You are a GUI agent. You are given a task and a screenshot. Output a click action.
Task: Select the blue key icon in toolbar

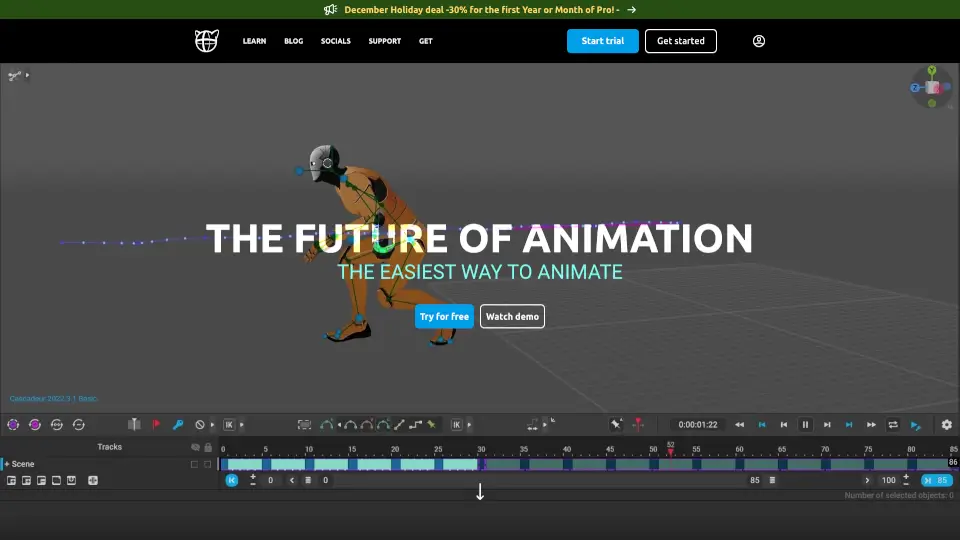click(178, 425)
